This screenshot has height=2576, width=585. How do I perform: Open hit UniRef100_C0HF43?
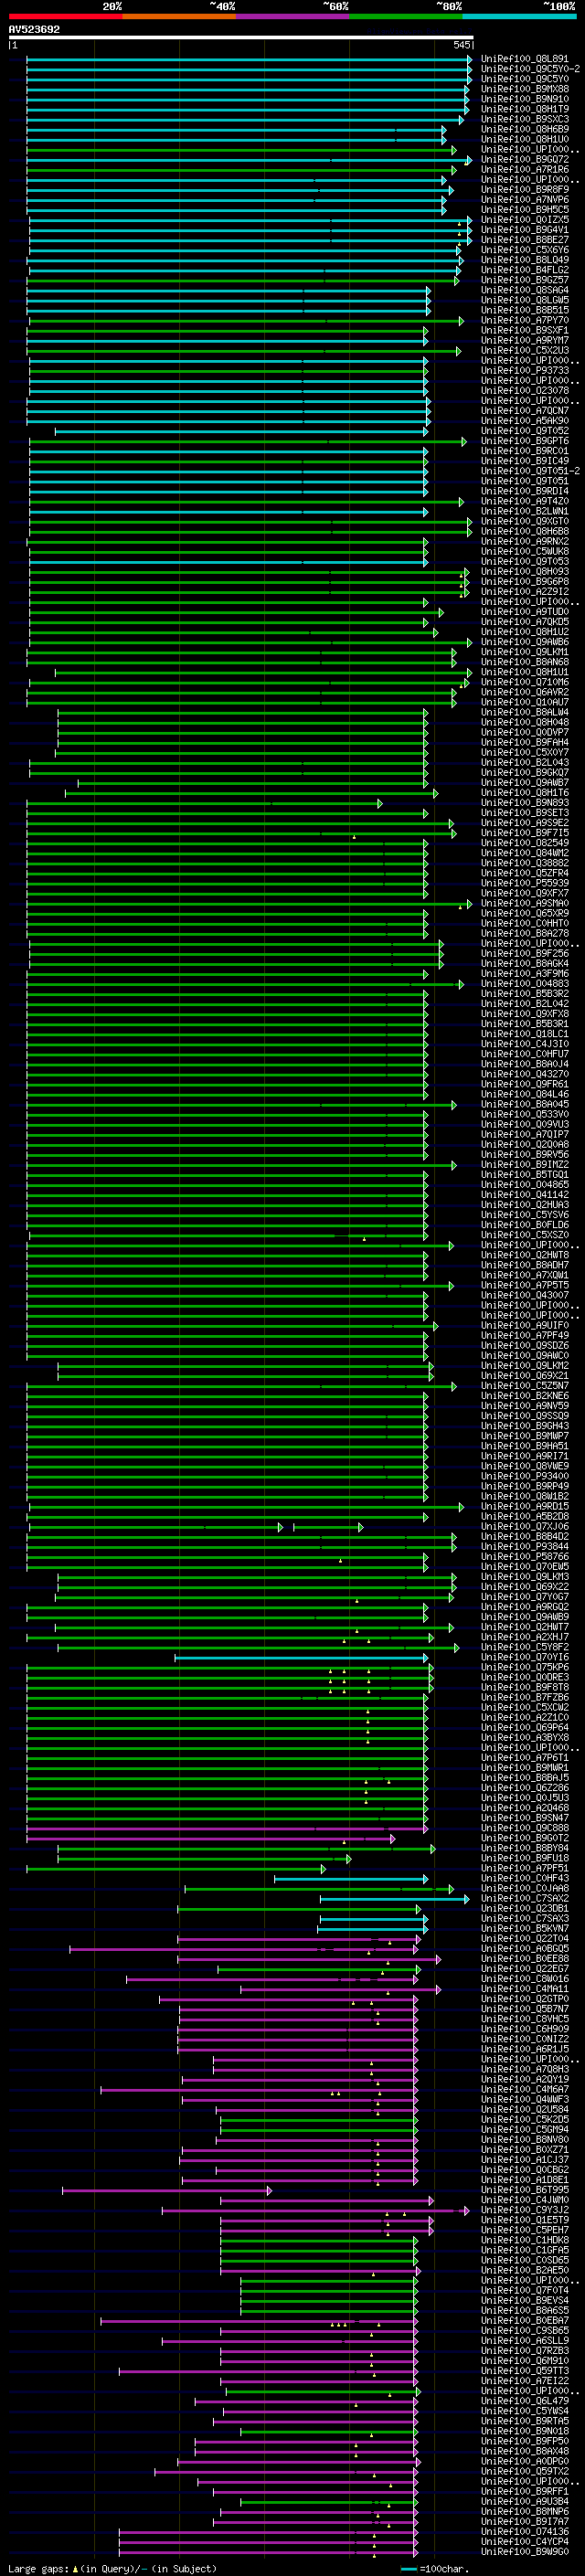pyautogui.click(x=524, y=1879)
